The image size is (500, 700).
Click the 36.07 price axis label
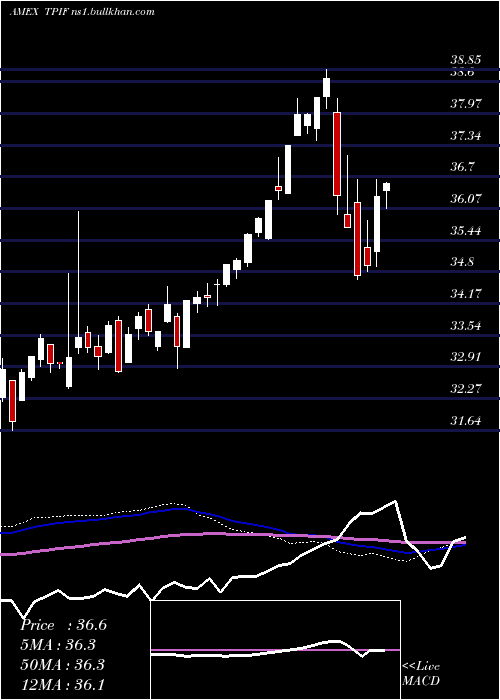466,199
